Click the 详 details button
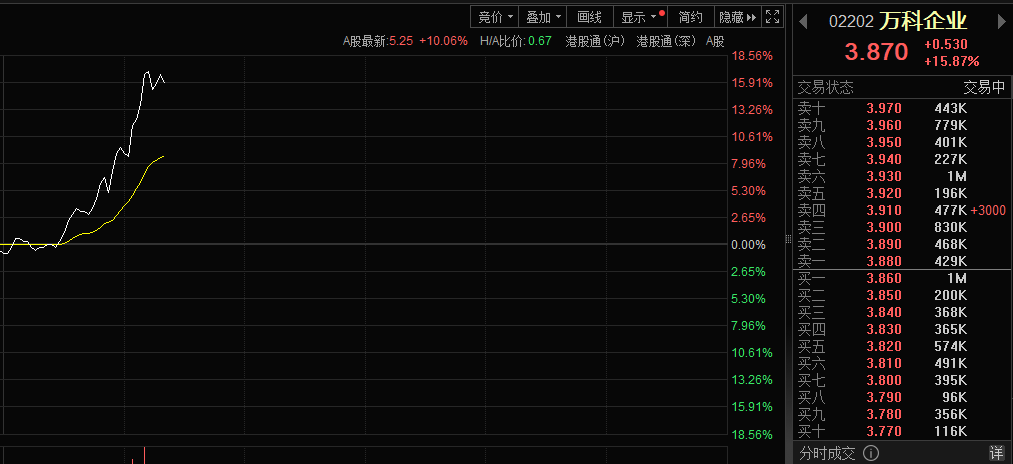 (x=996, y=453)
